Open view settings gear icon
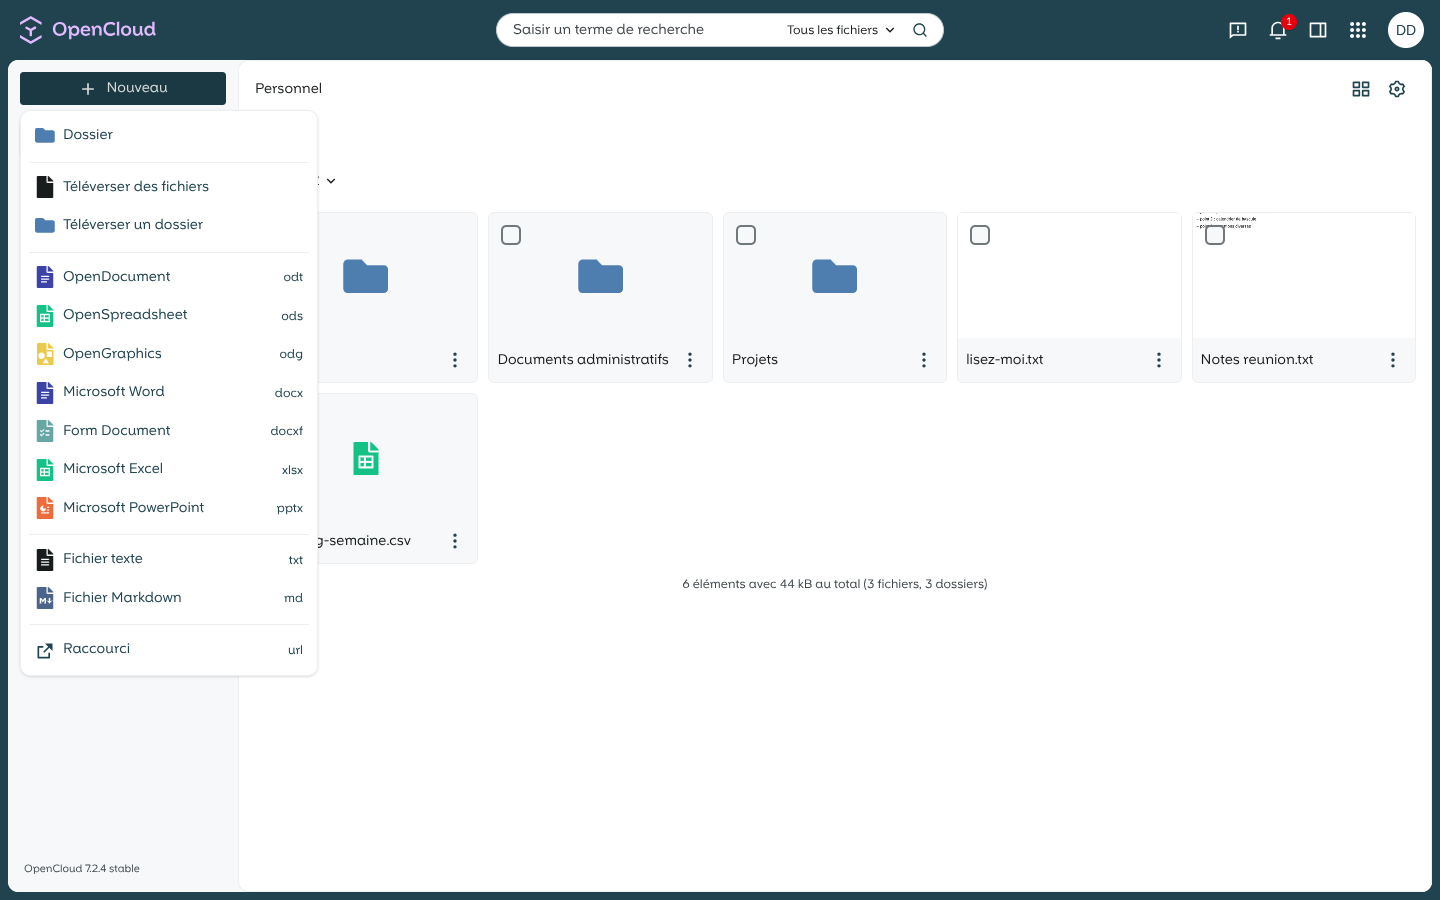The image size is (1440, 900). [1397, 89]
